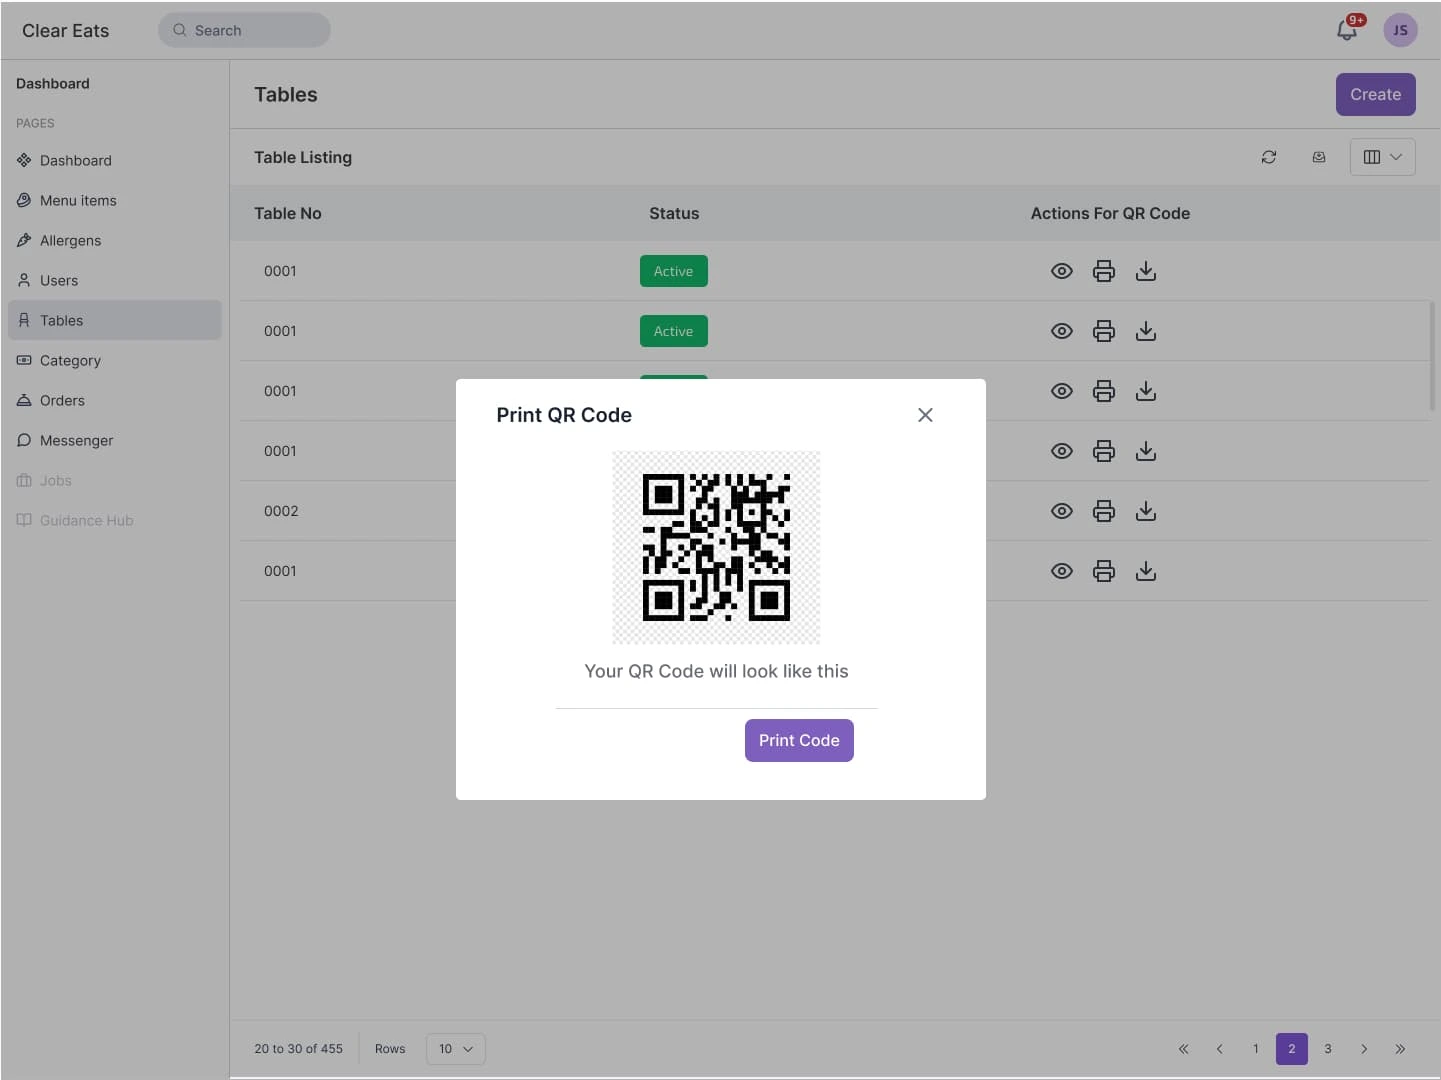
Task: Click the Table No column header
Action: click(288, 213)
